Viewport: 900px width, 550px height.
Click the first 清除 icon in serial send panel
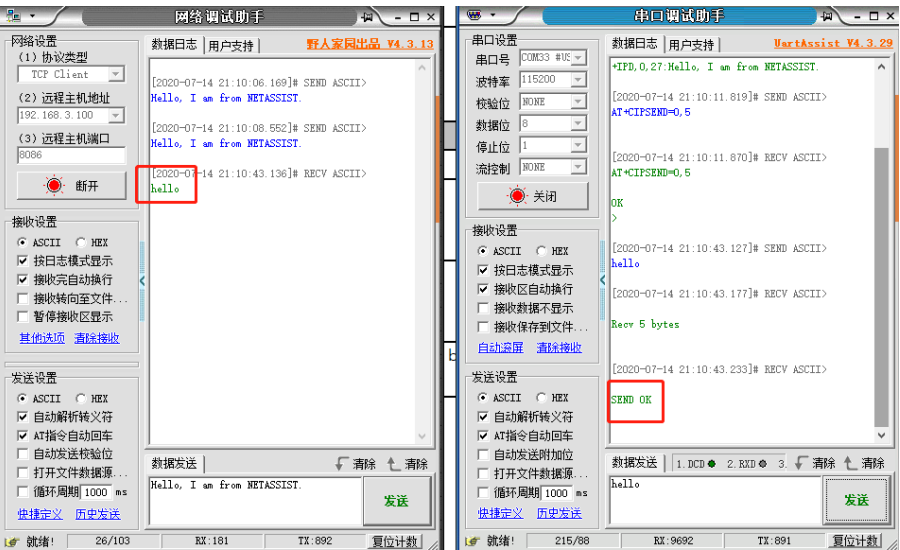[802, 463]
